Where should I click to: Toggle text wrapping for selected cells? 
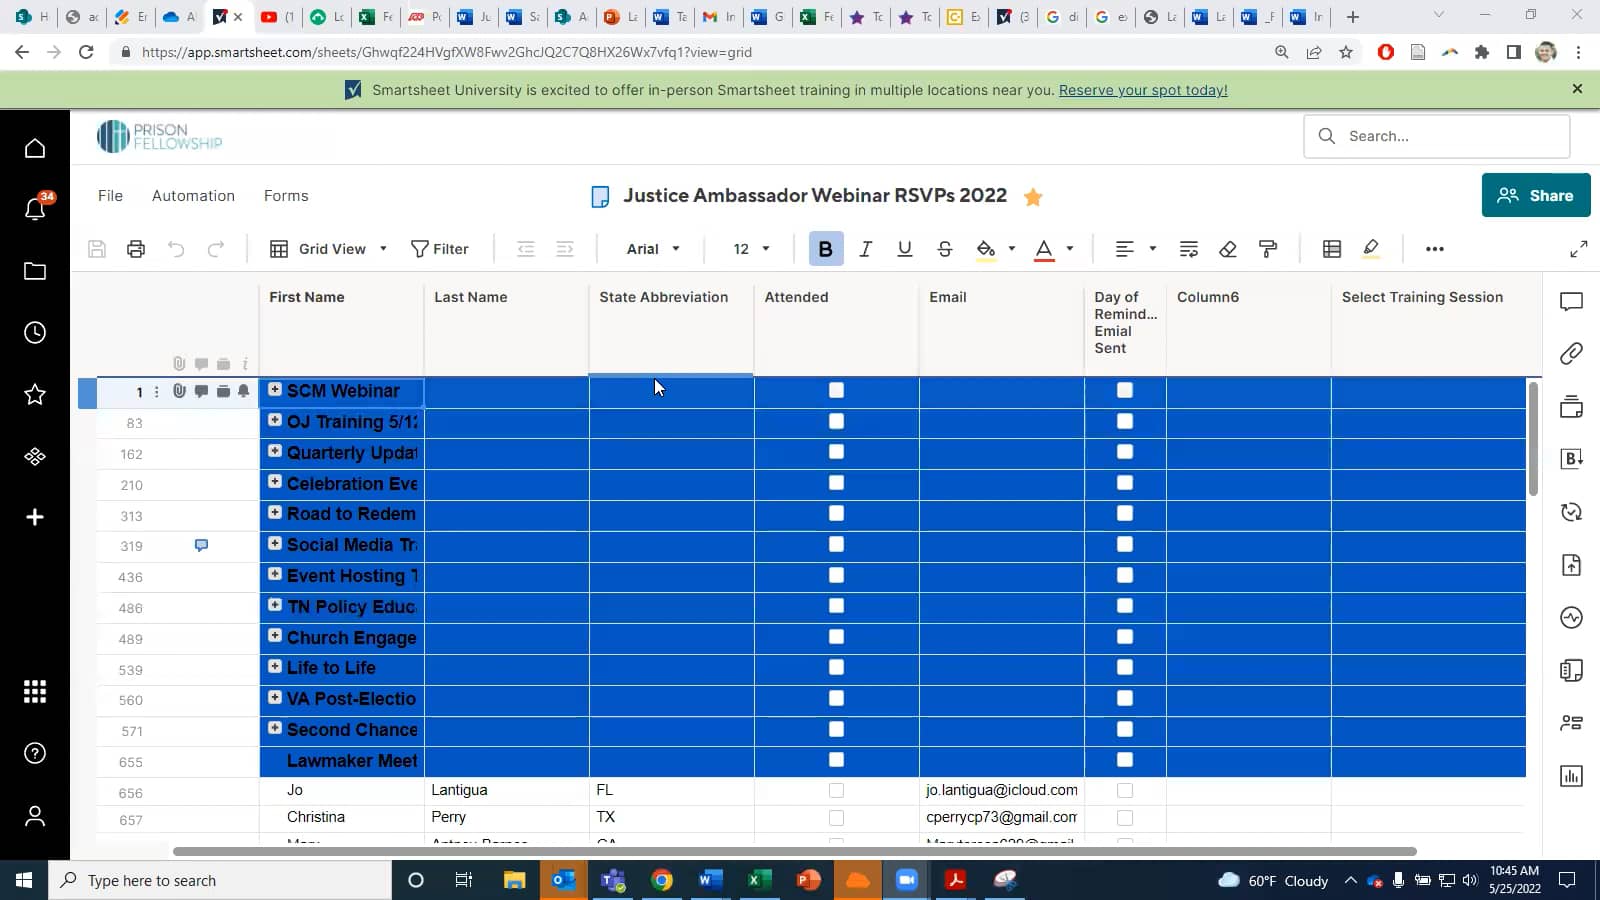click(1187, 248)
